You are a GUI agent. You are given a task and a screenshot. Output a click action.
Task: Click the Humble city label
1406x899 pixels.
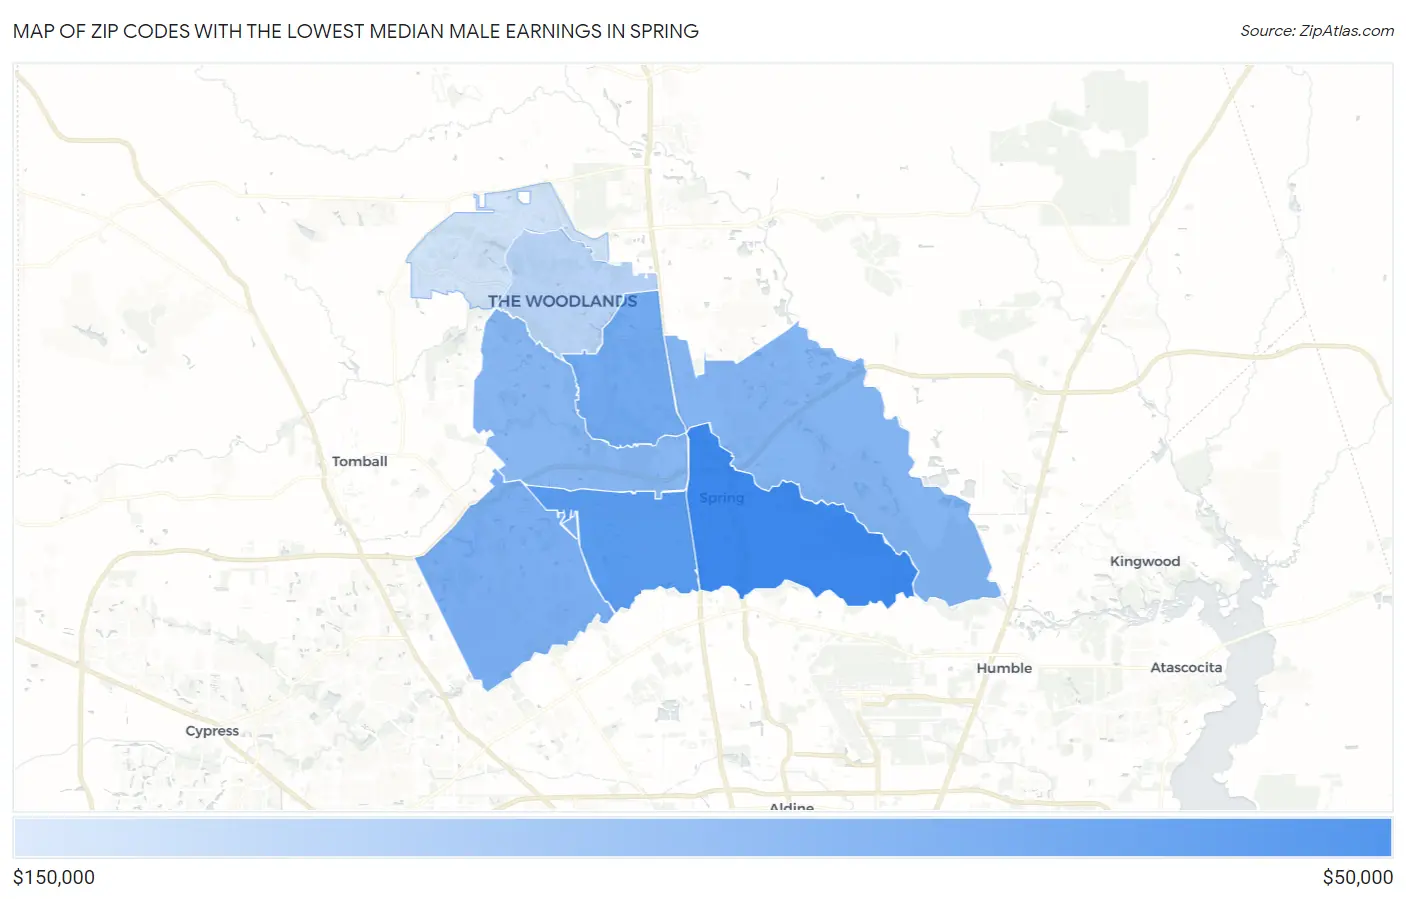pyautogui.click(x=1004, y=668)
